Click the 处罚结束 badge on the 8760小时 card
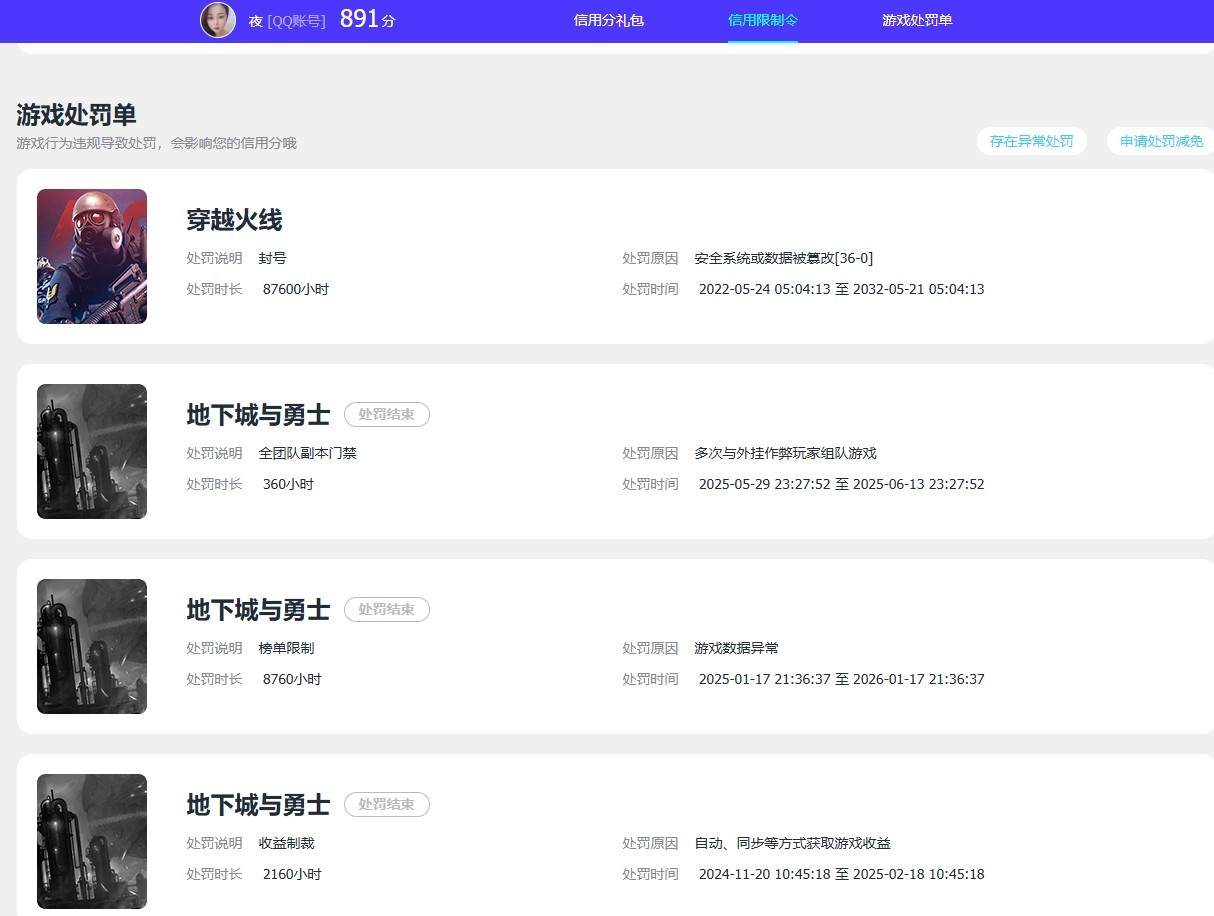1214x916 pixels. tap(387, 610)
